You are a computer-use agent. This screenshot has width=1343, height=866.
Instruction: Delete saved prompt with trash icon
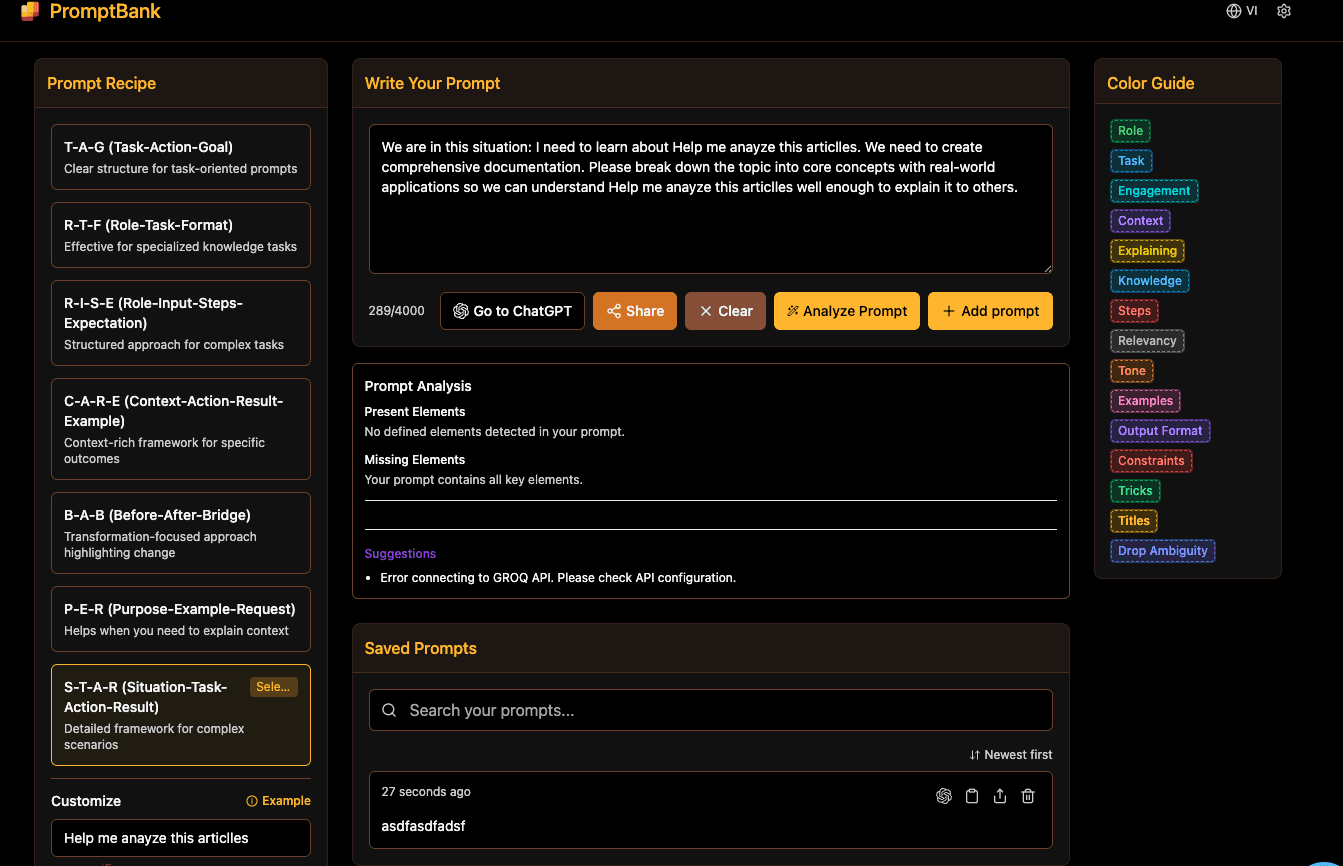tap(1028, 795)
